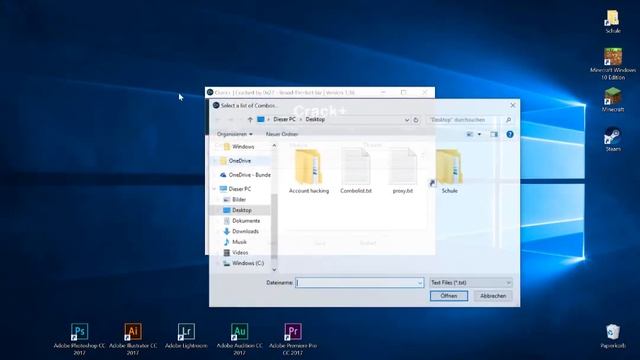Expand the Windows (C:) tree node
The width and height of the screenshot is (640, 360).
[219, 263]
